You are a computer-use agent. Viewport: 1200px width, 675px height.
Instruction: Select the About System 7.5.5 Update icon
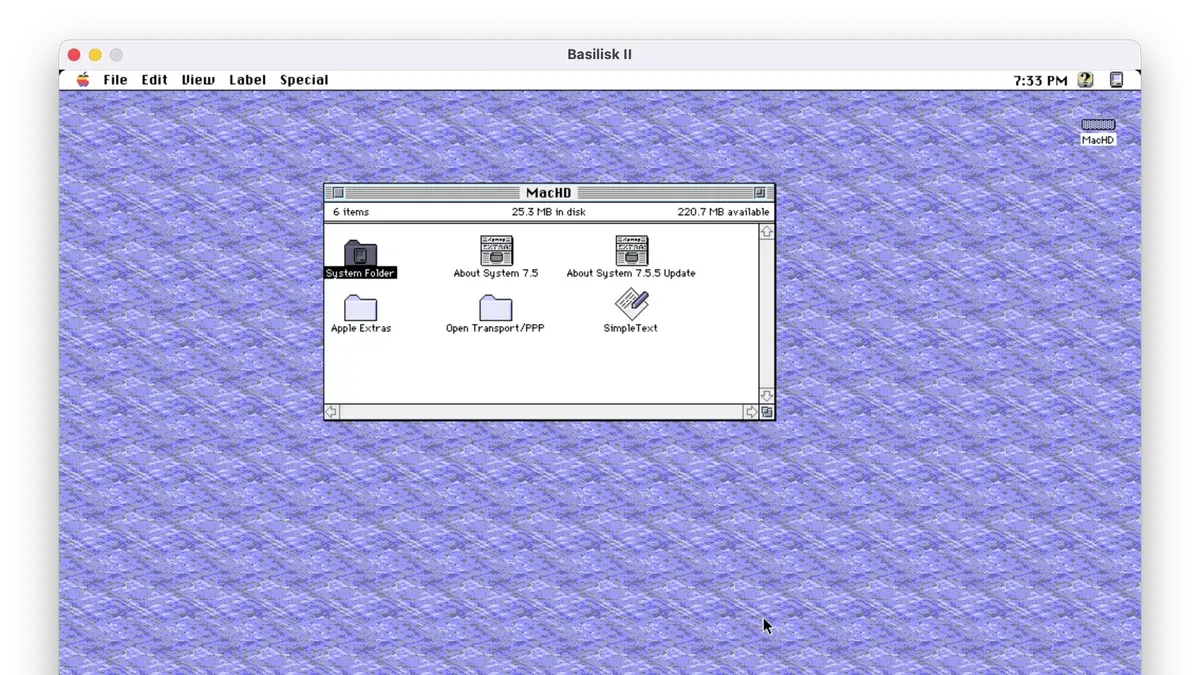pos(631,251)
